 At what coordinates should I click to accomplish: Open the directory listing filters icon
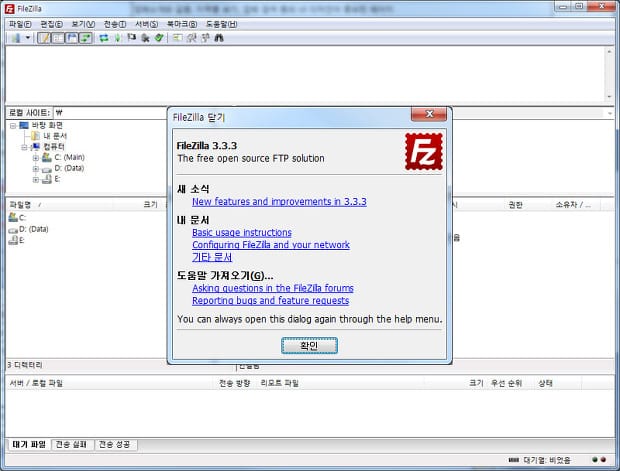(x=178, y=38)
